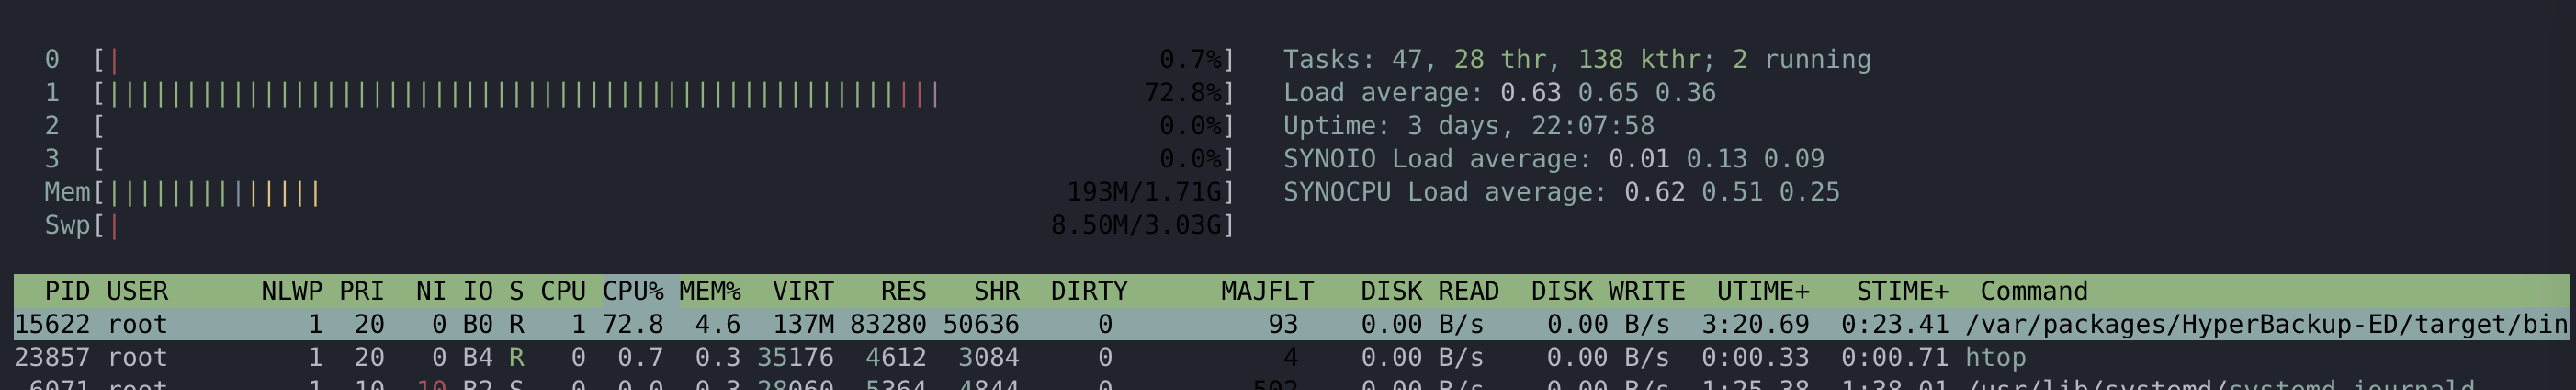The image size is (2576, 390).
Task: Click the RES column header
Action: [x=903, y=291]
